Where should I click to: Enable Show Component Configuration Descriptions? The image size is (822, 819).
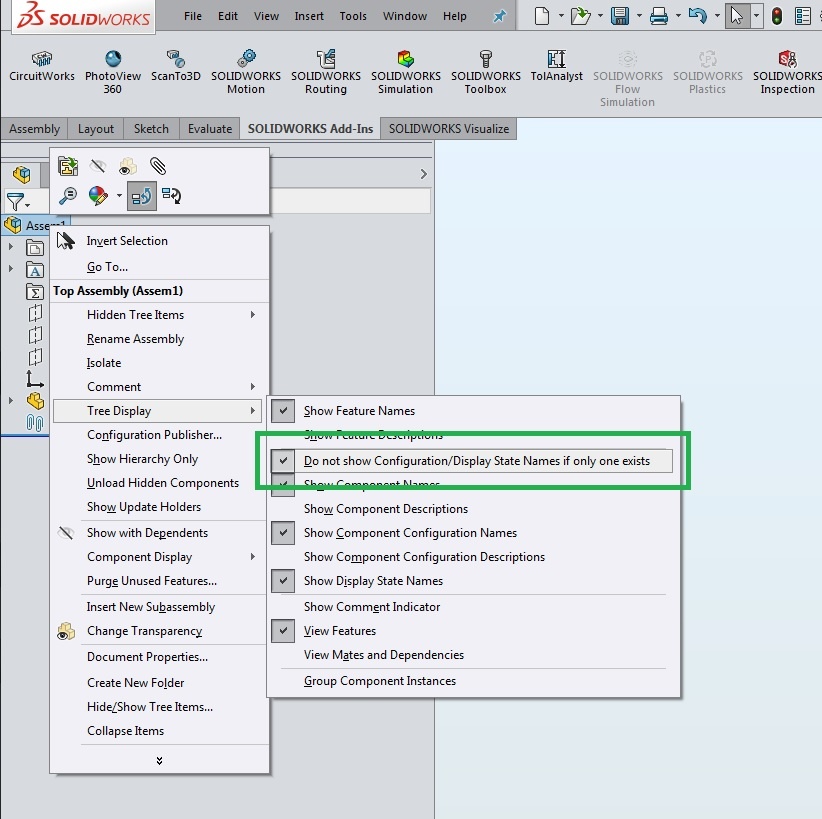tap(424, 557)
